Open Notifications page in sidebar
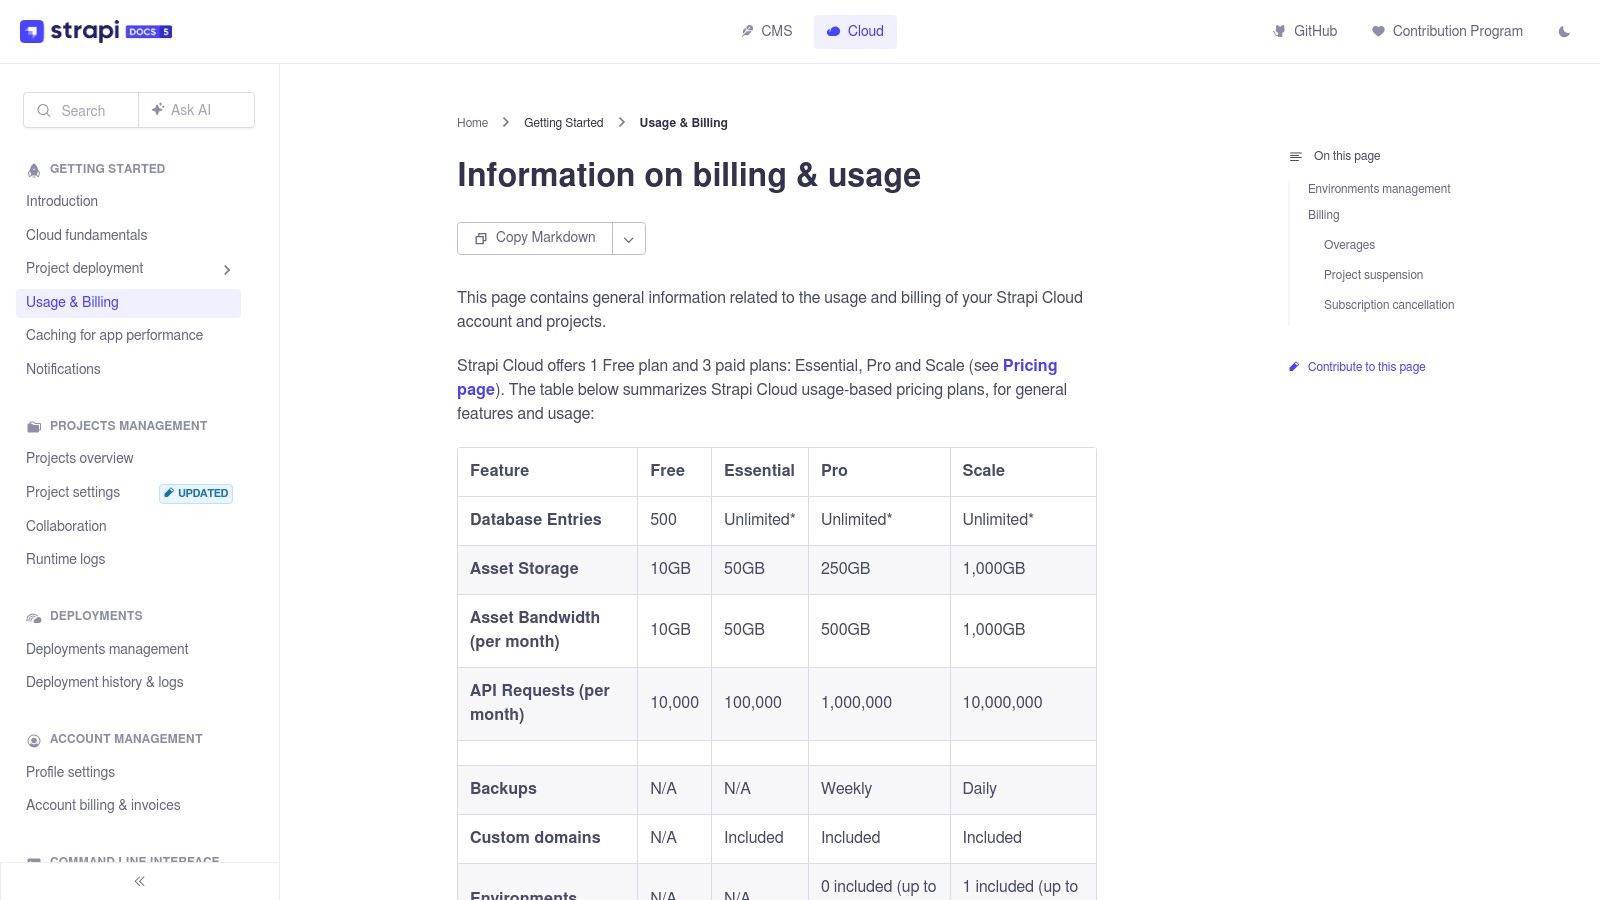 [x=63, y=369]
